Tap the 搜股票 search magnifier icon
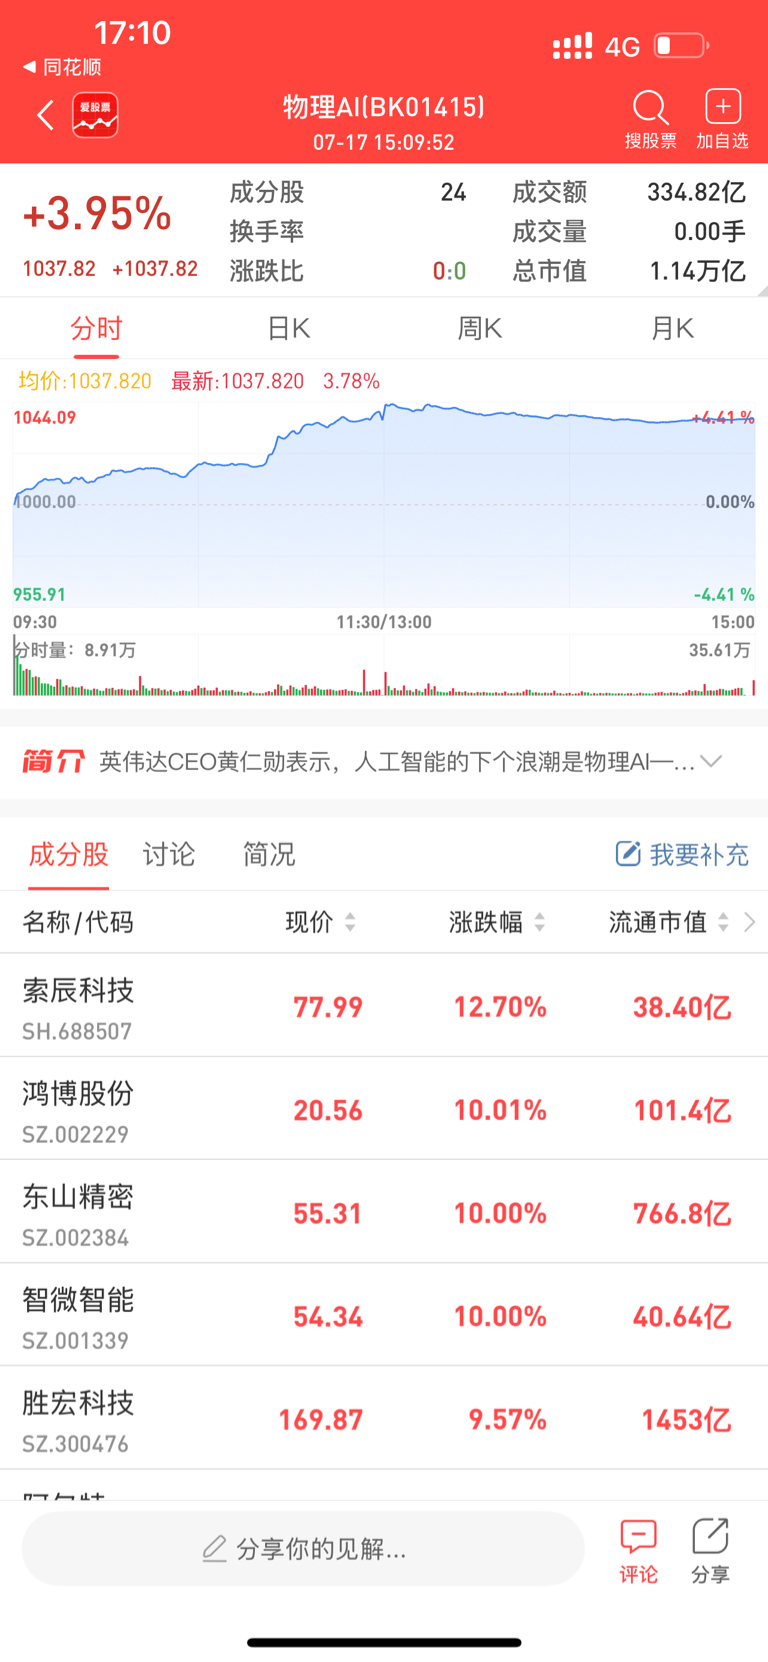 (650, 107)
